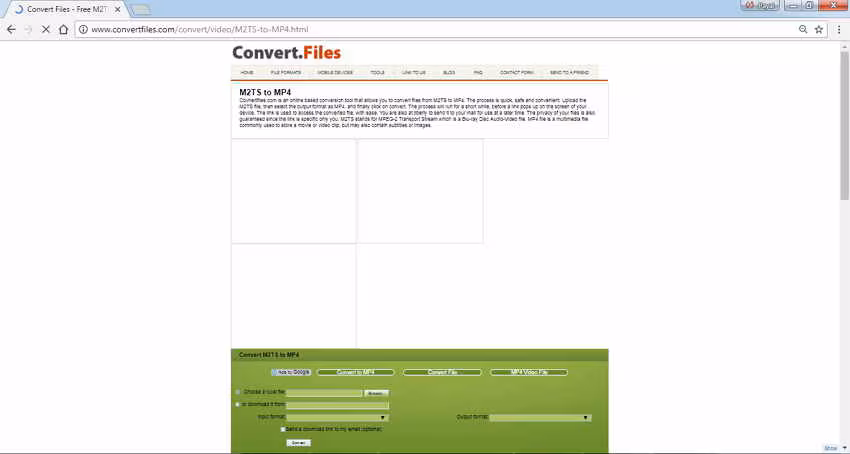The width and height of the screenshot is (850, 454).
Task: Open the browser home page icon
Action: click(x=63, y=29)
